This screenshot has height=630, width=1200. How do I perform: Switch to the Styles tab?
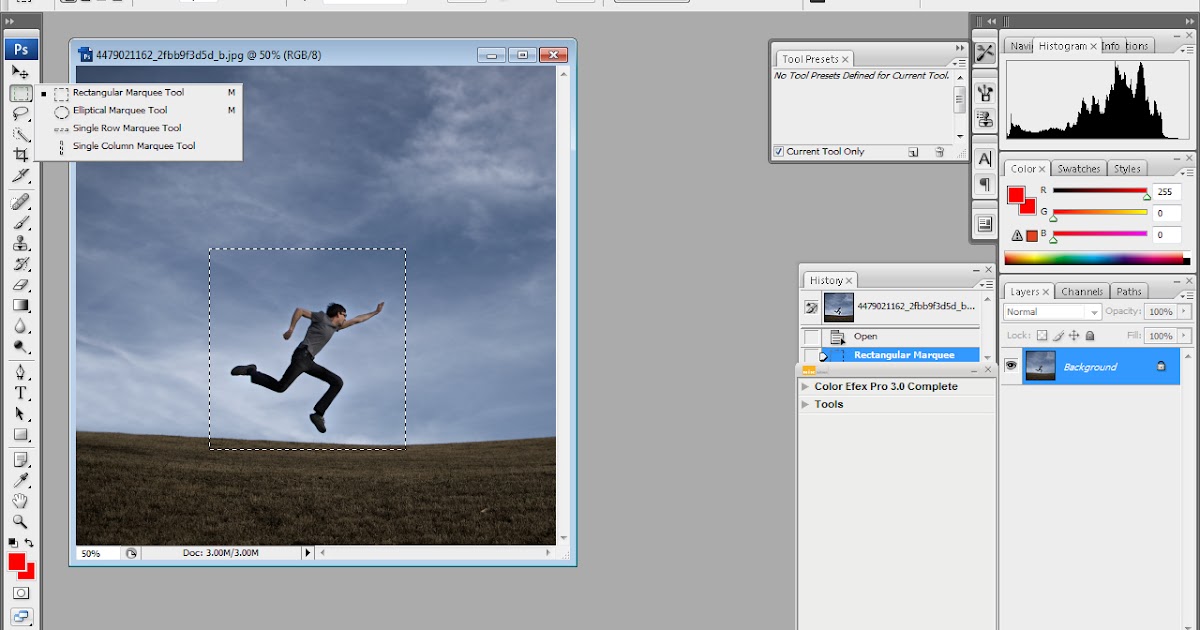(x=1127, y=169)
